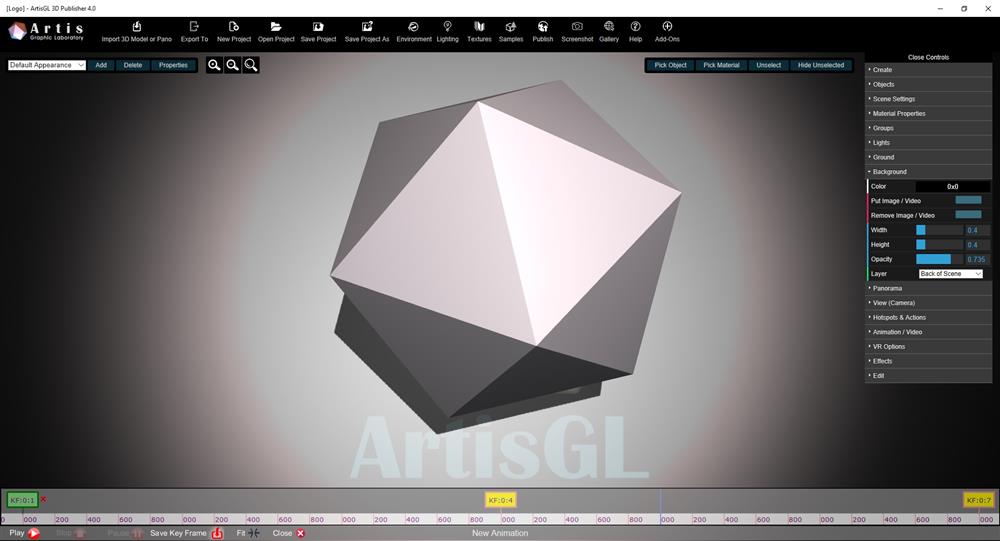Take a Screenshot with the camera icon
1000x541 pixels.
(577, 27)
